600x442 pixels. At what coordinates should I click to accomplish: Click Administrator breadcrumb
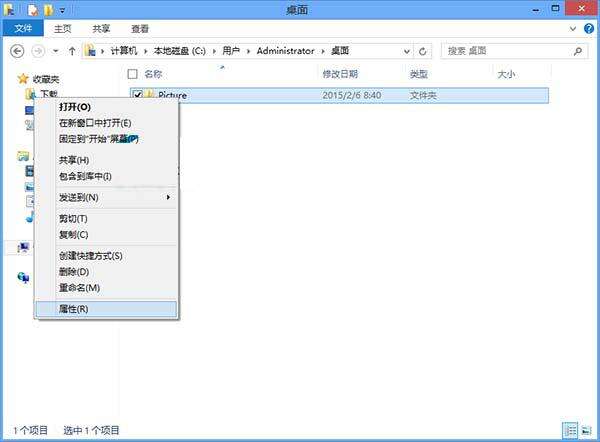tap(285, 51)
